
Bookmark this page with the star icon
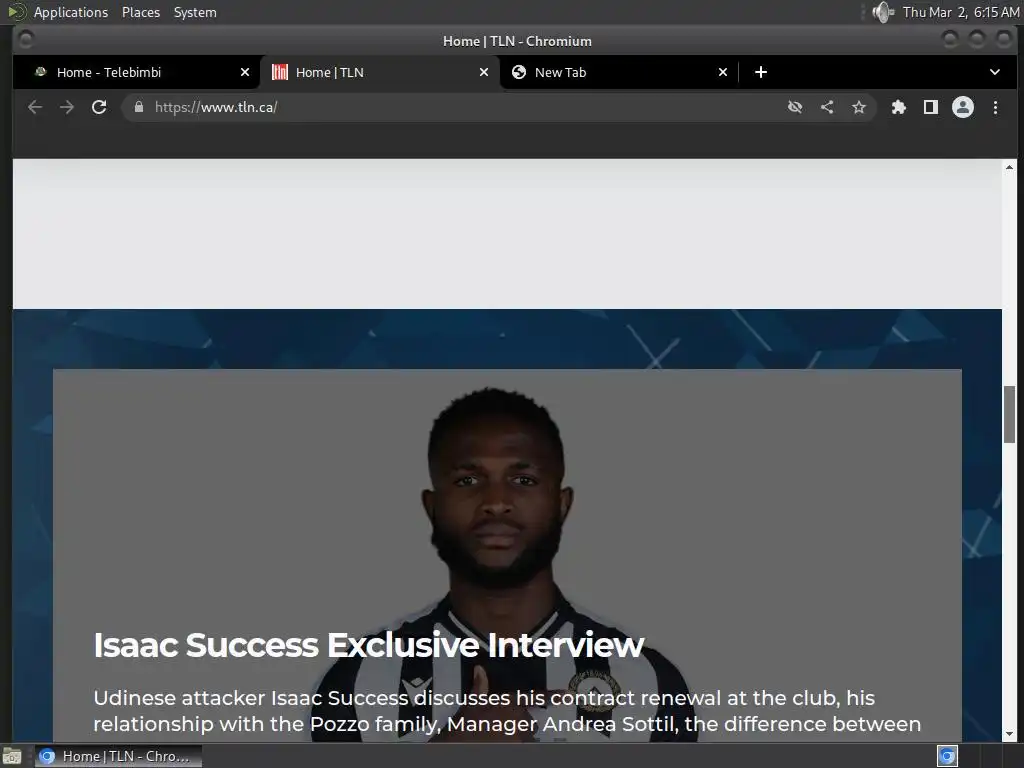pos(859,107)
